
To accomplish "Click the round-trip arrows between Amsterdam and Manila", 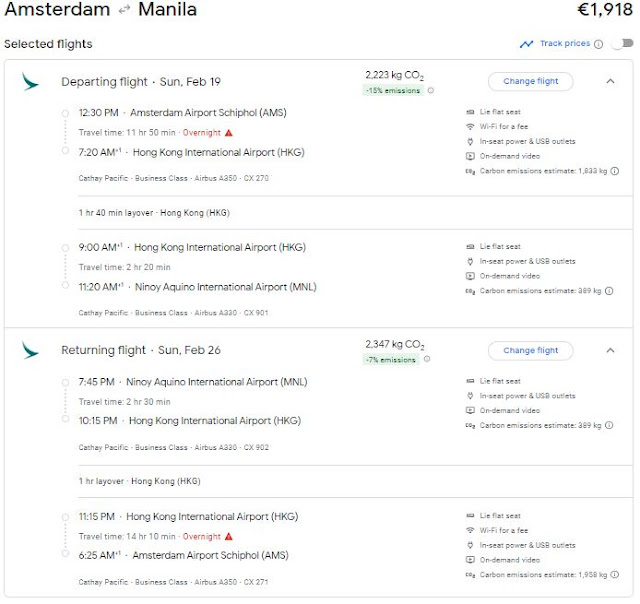I will [x=123, y=11].
